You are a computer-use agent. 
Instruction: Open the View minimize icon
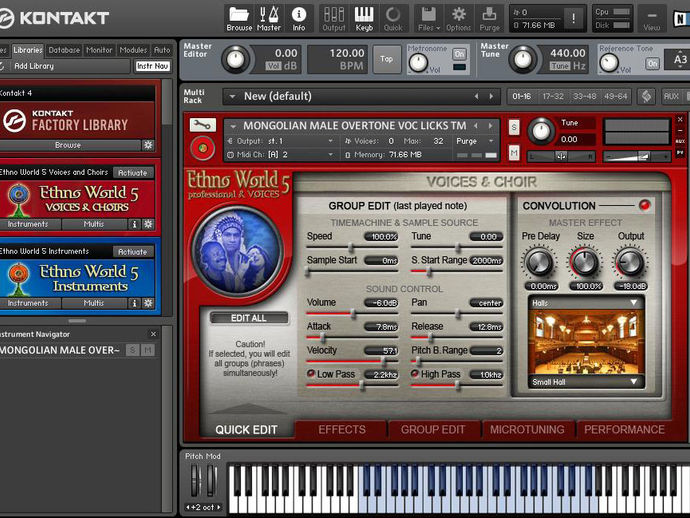[x=652, y=18]
